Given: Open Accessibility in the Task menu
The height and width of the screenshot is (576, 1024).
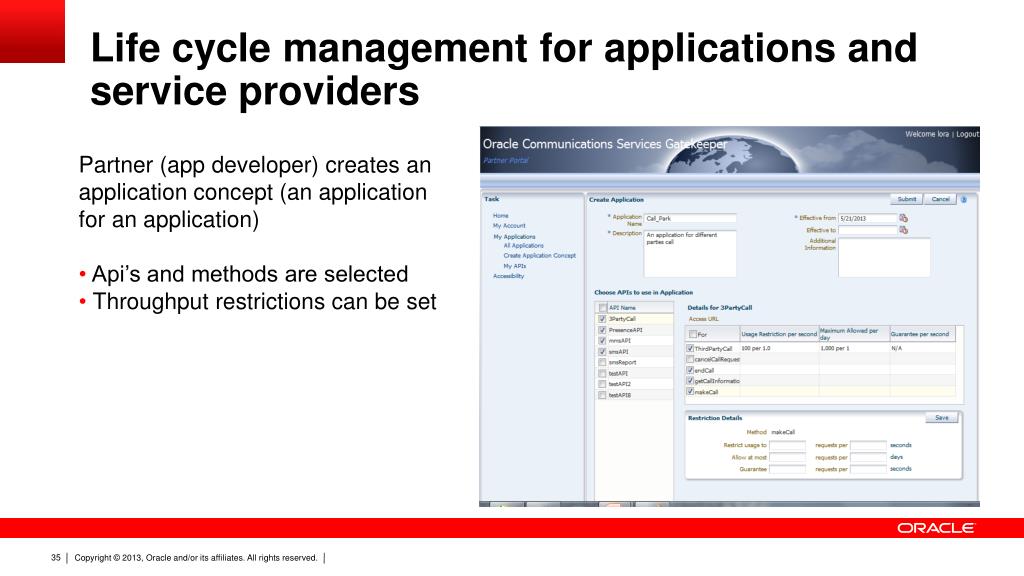Looking at the screenshot, I should pyautogui.click(x=508, y=276).
